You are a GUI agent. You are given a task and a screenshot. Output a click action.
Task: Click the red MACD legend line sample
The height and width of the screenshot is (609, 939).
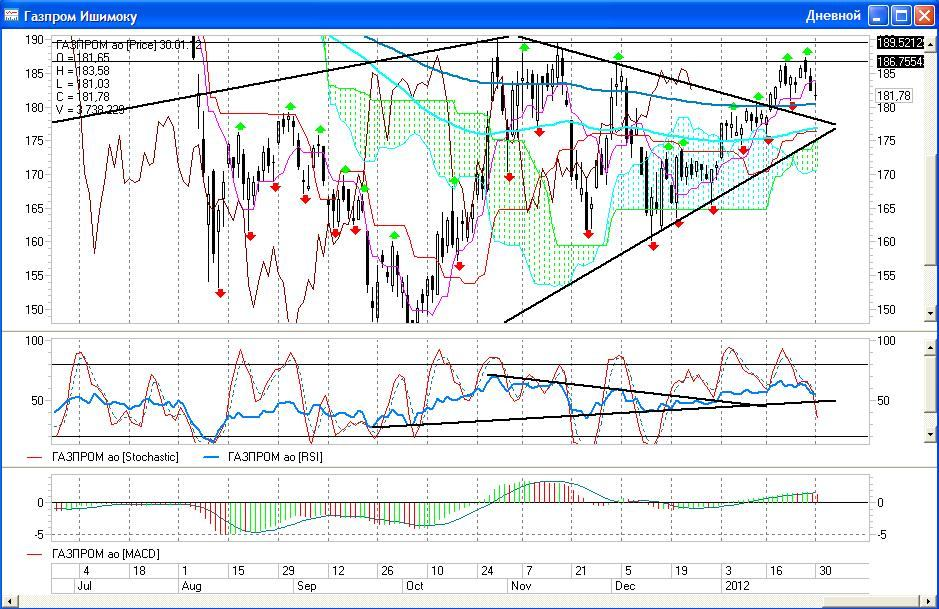(x=35, y=555)
